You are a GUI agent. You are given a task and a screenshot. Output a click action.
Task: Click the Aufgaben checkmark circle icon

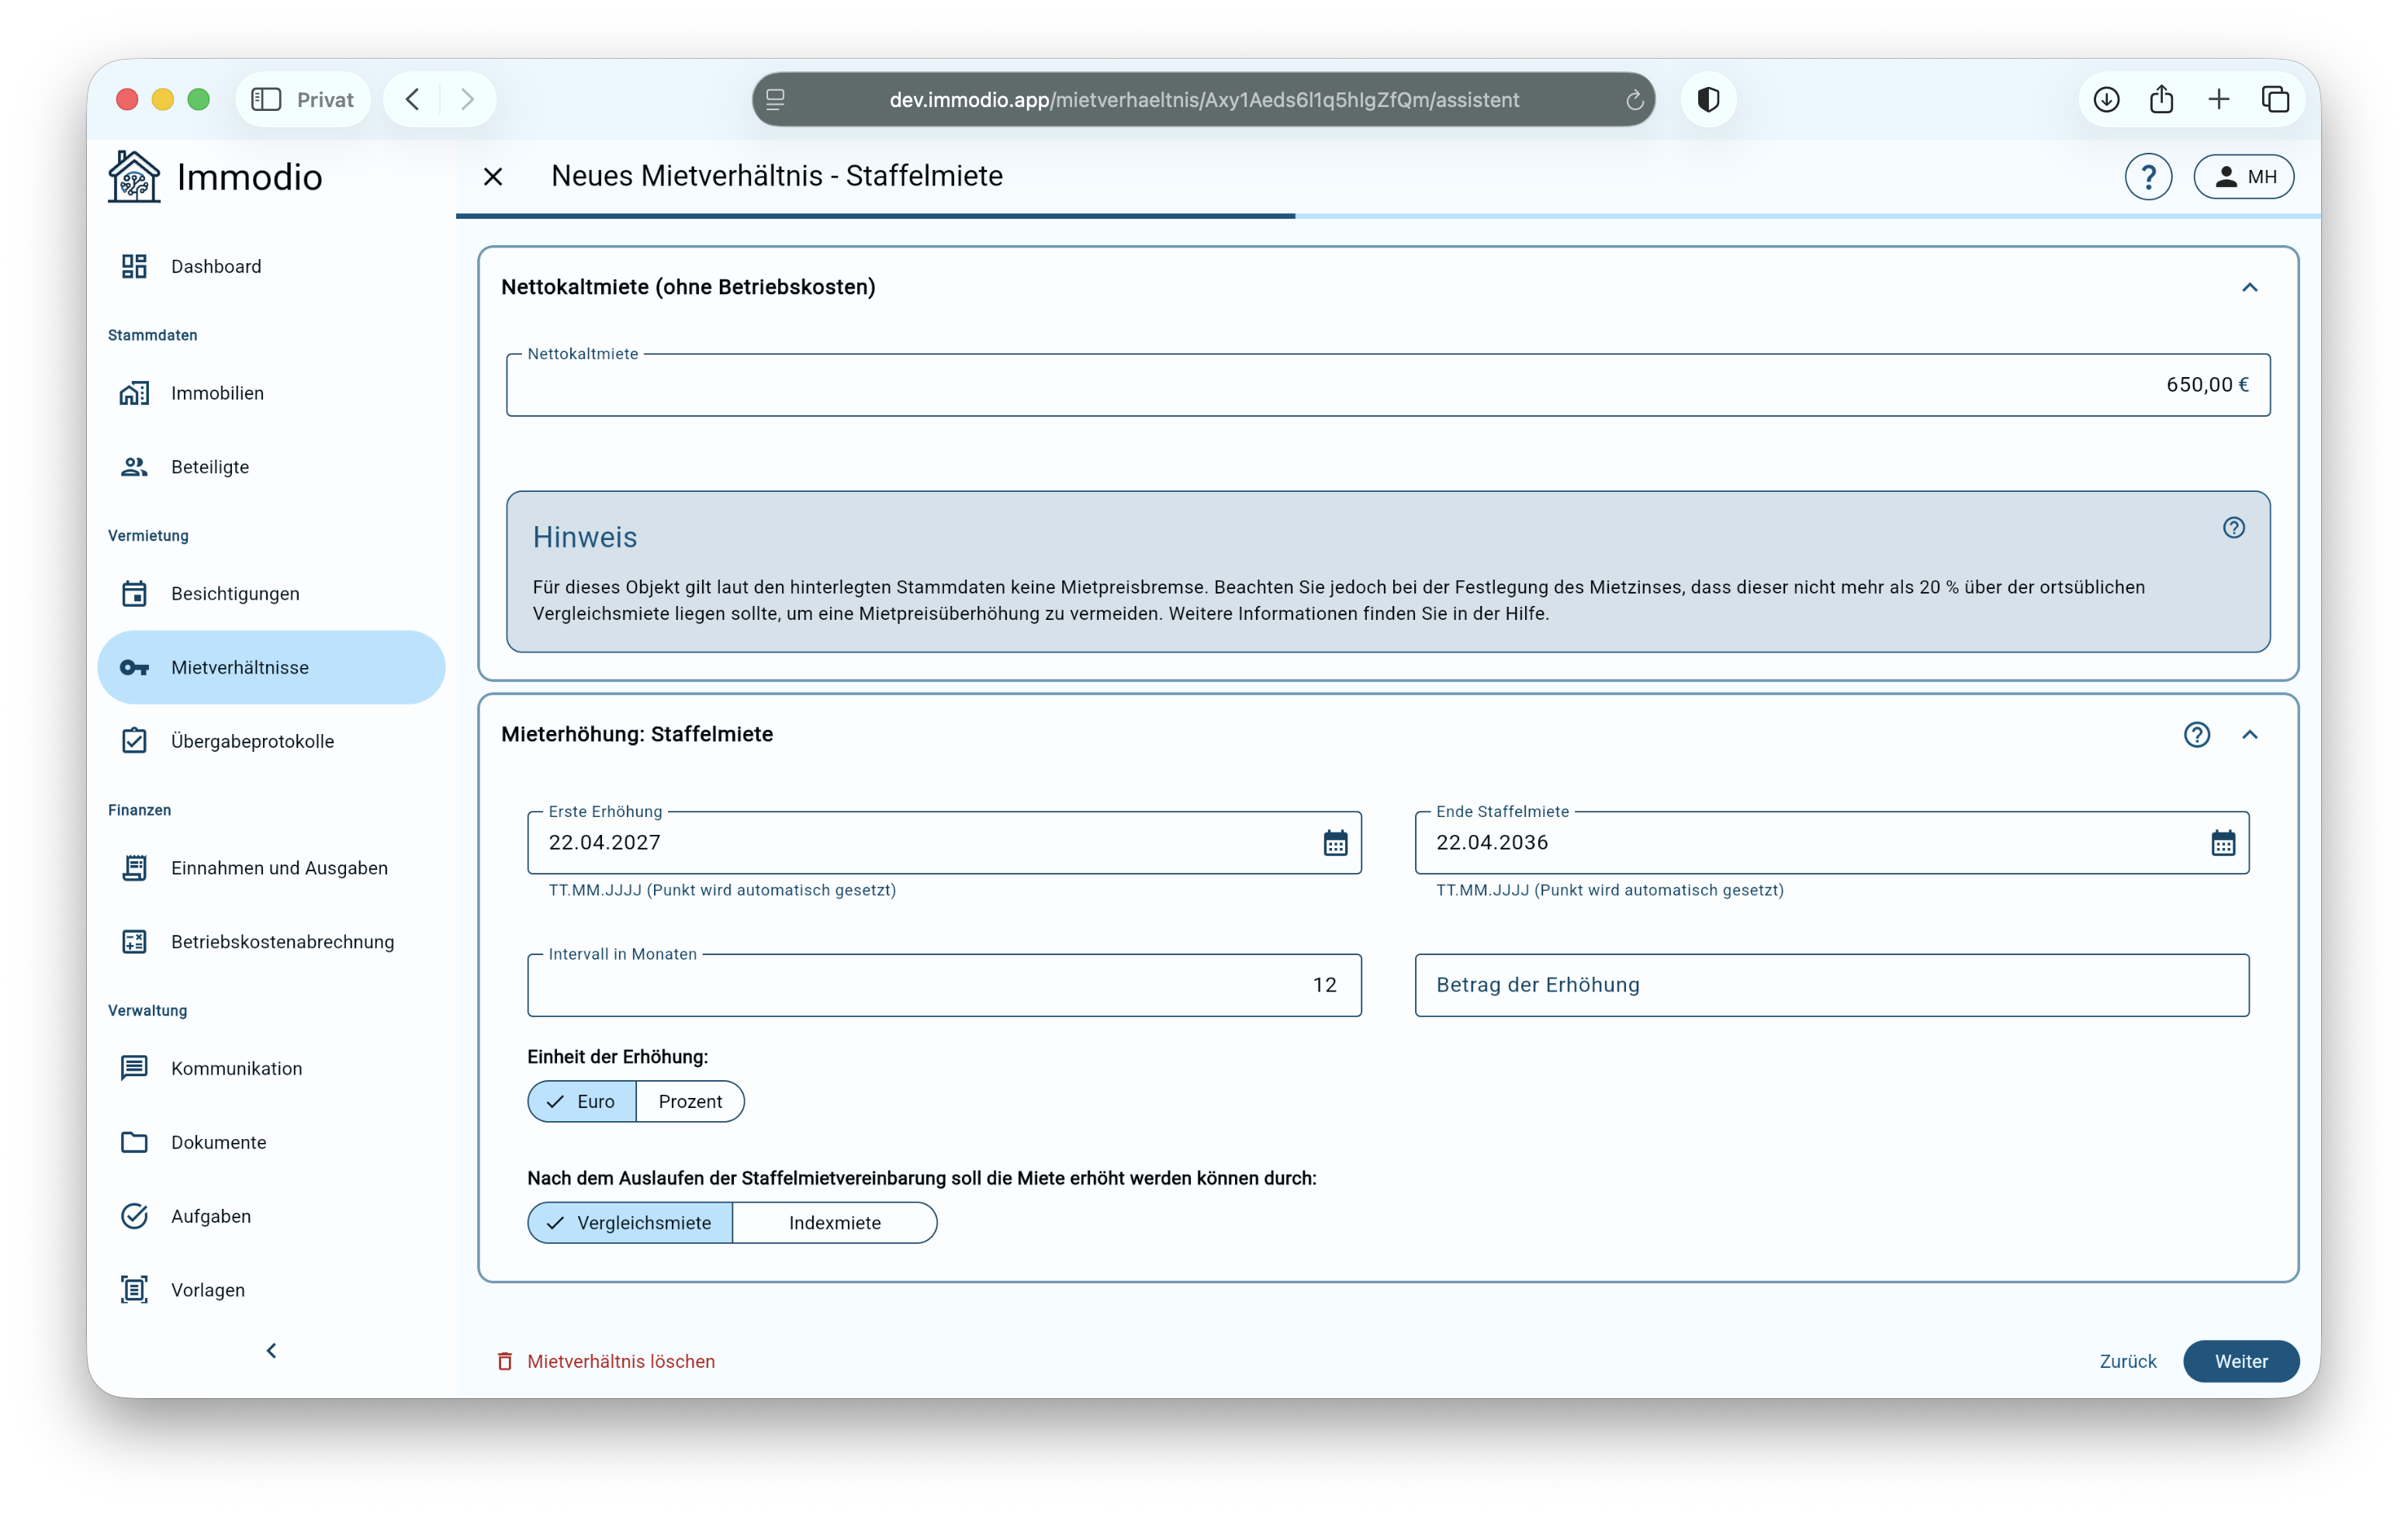(x=134, y=1216)
